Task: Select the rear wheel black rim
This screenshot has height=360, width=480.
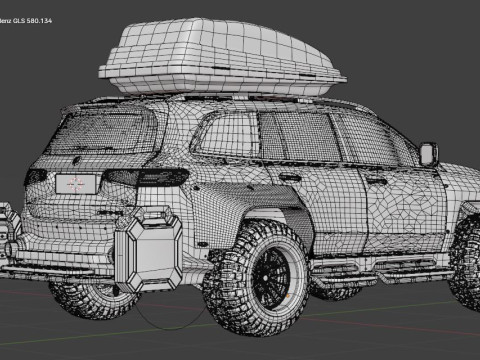Action: pyautogui.click(x=271, y=279)
